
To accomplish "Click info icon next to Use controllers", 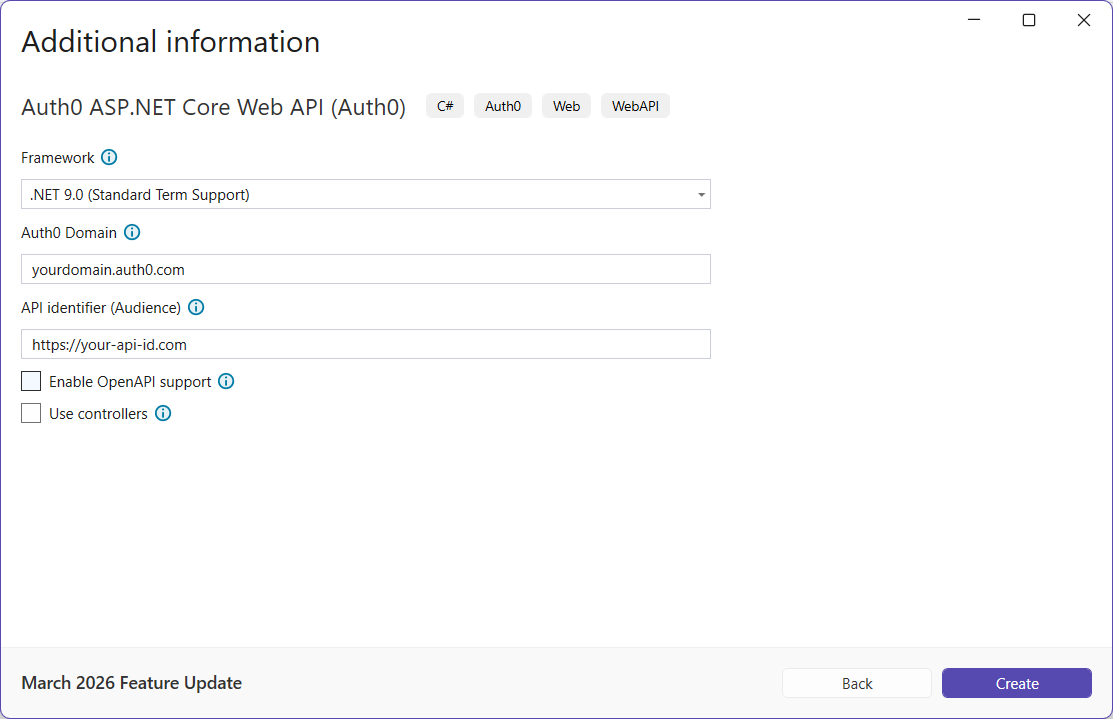I will point(163,413).
